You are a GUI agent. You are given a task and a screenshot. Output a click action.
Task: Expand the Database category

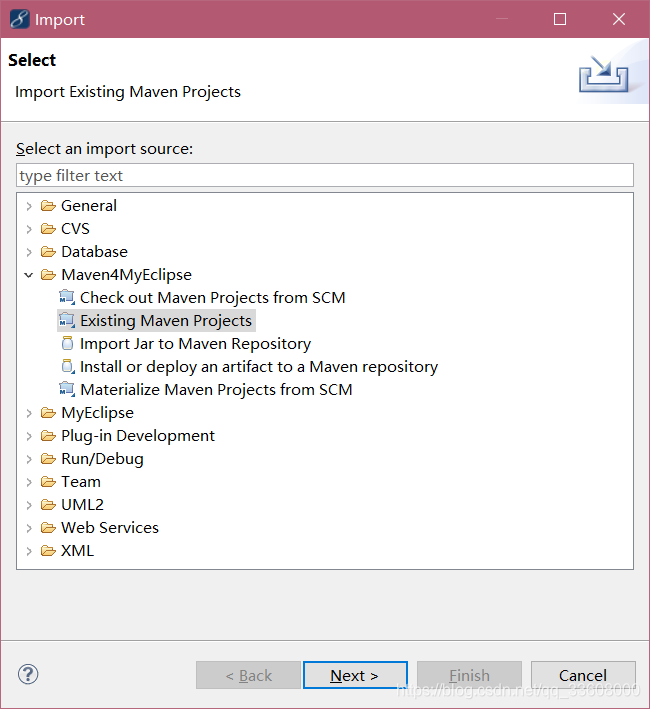(x=29, y=252)
